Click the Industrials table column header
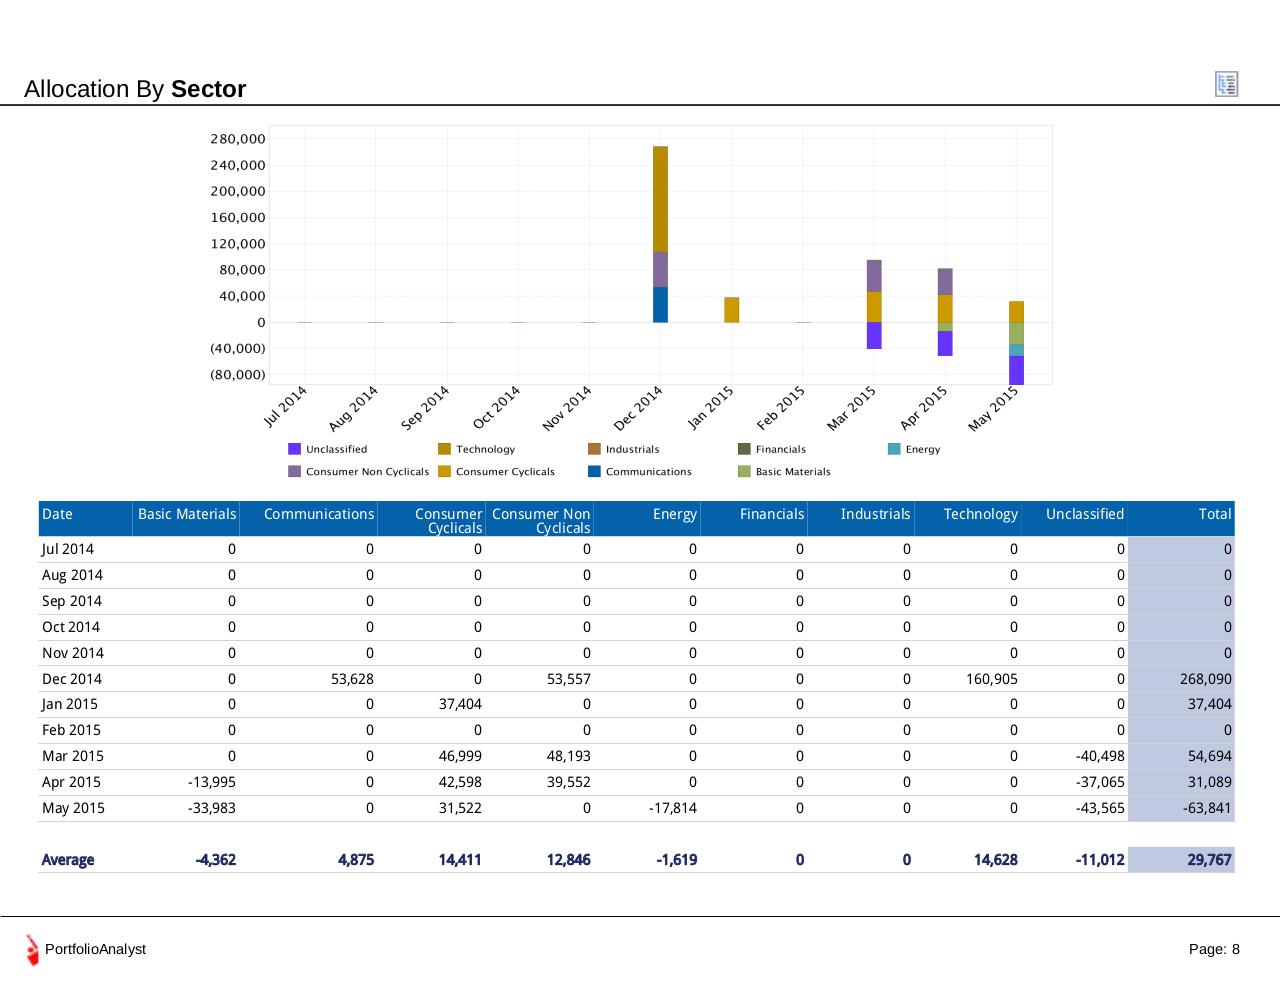The image size is (1280, 990). tap(862, 518)
